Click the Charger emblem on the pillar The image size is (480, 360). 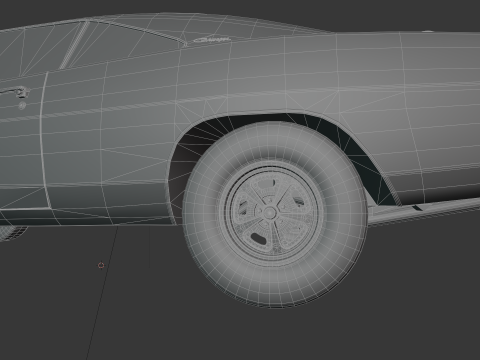pyautogui.click(x=212, y=40)
